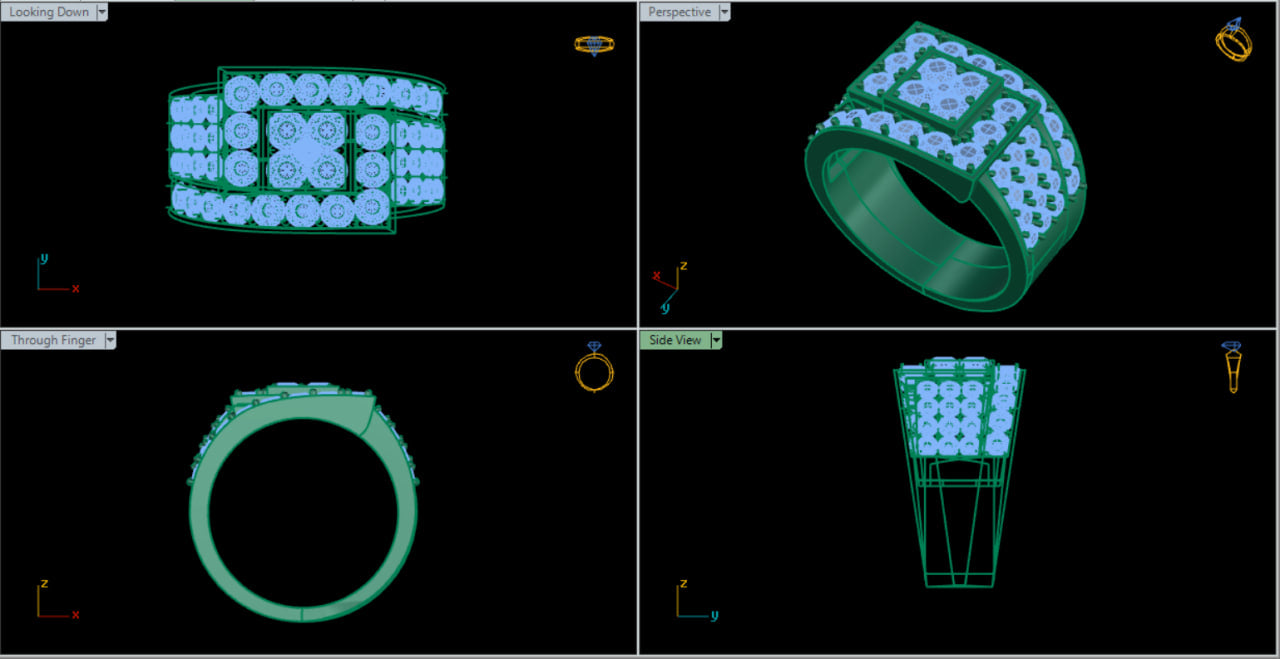Select the ring profile icon in Through Finger viewport
The width and height of the screenshot is (1280, 659).
tap(594, 371)
